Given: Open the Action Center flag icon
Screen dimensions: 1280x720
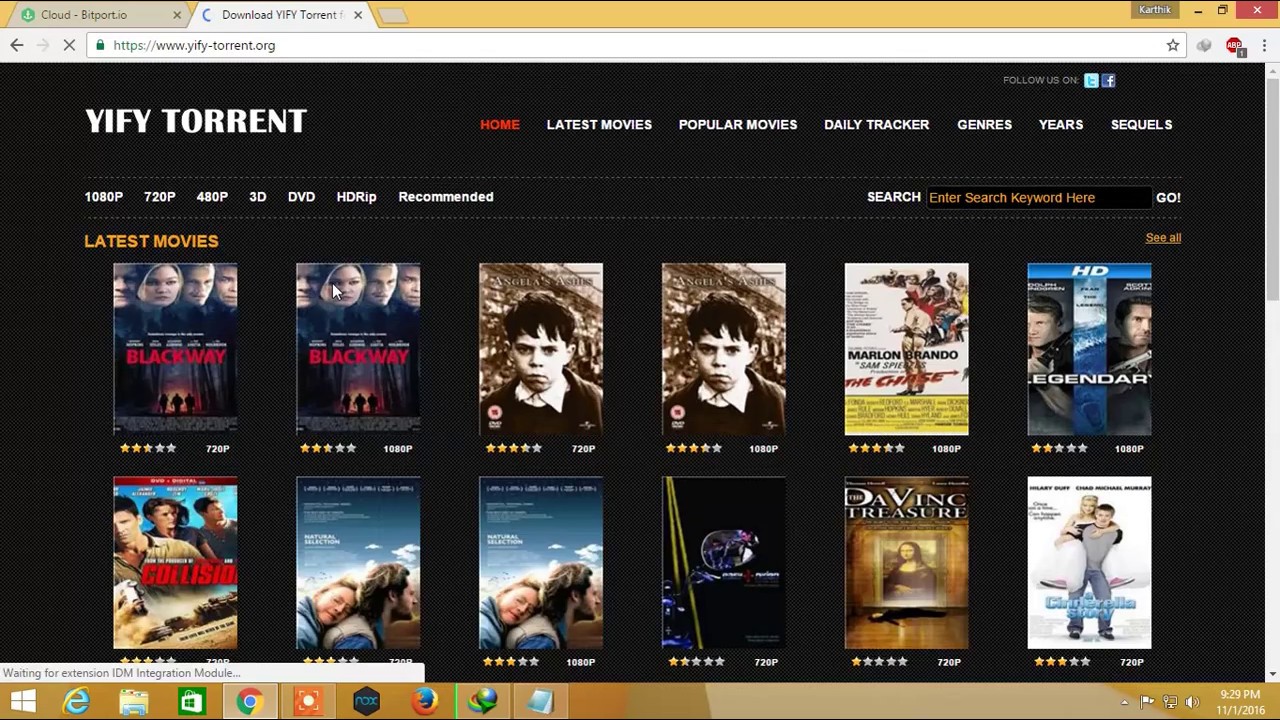Looking at the screenshot, I should [x=1147, y=702].
